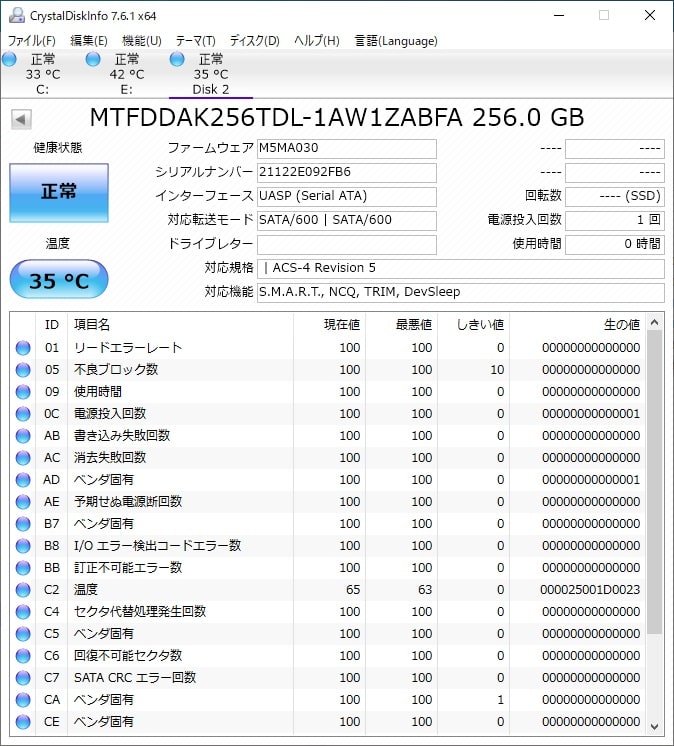This screenshot has width=674, height=746.
Task: Click the ファームウェア field showing M5MA030
Action: click(x=347, y=148)
